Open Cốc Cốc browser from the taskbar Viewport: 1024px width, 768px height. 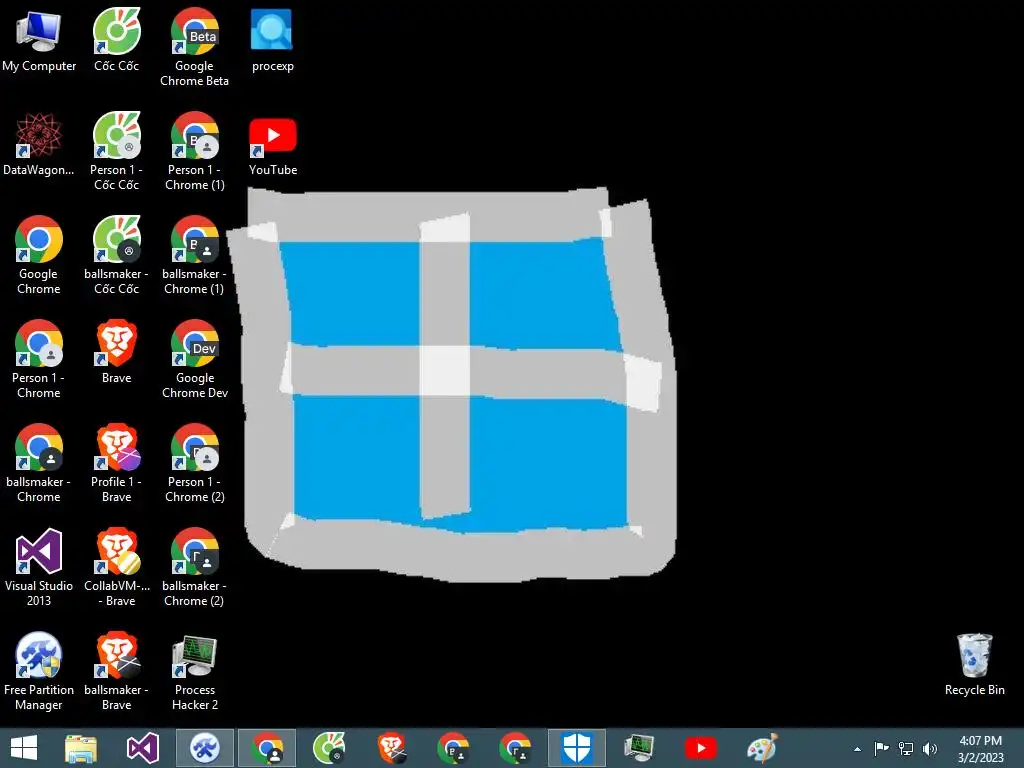coord(328,748)
